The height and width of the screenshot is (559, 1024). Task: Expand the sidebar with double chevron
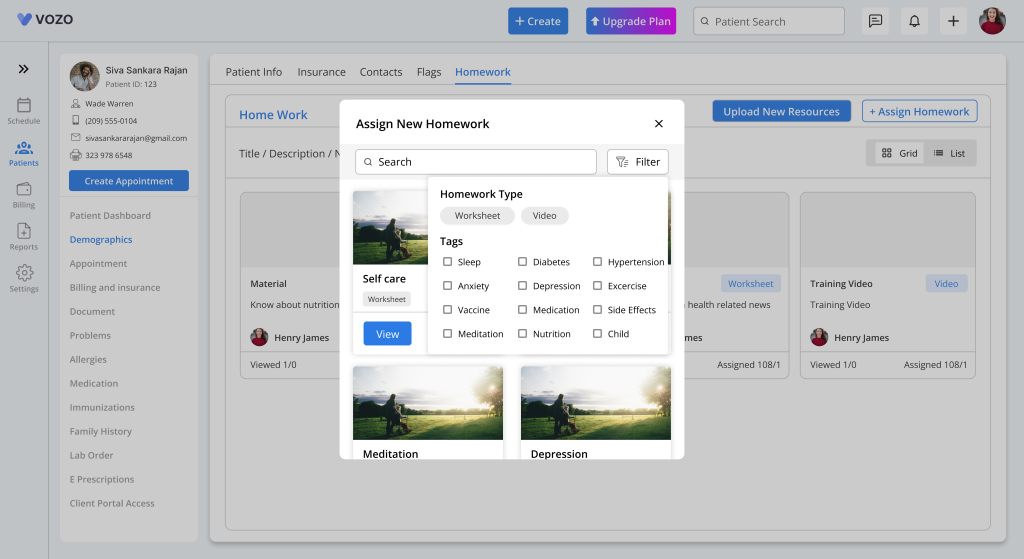[x=24, y=69]
